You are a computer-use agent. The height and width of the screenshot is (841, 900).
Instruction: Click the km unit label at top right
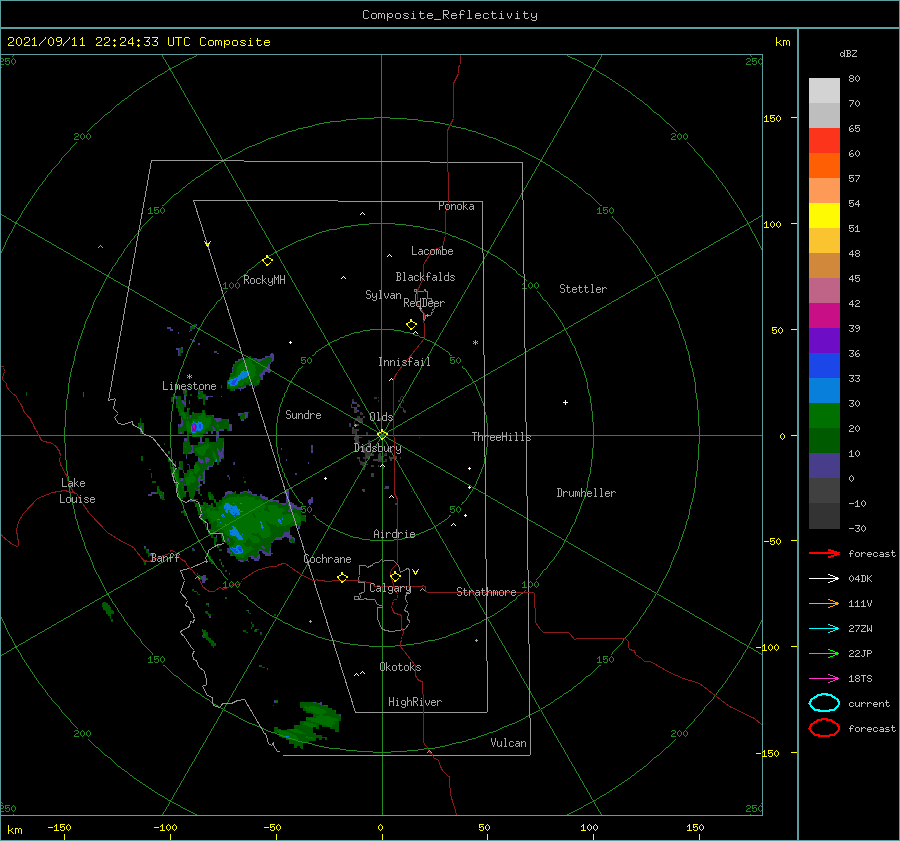click(x=782, y=42)
